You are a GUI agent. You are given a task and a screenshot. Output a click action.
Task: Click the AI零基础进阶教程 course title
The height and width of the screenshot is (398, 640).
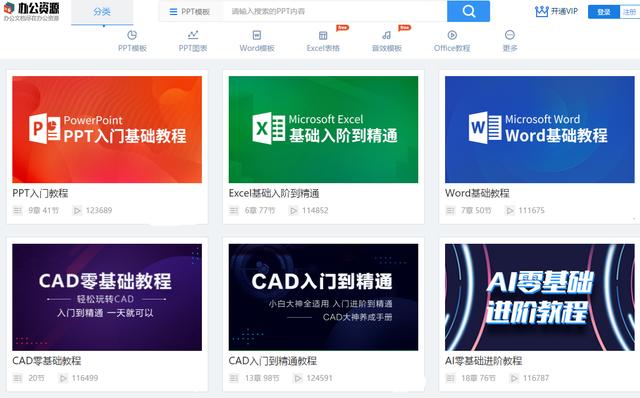484,361
